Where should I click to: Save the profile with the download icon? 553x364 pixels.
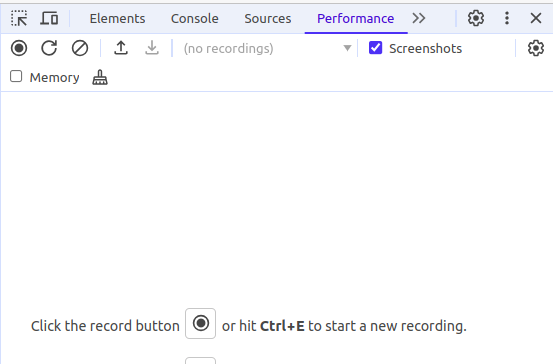pos(152,48)
